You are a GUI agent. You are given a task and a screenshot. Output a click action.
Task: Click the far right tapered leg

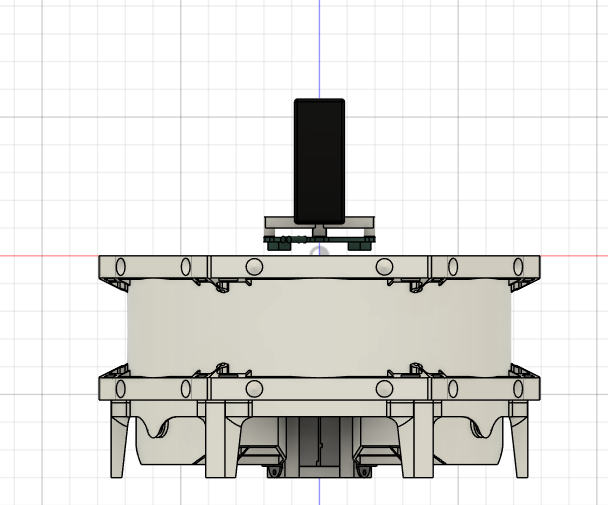point(520,439)
